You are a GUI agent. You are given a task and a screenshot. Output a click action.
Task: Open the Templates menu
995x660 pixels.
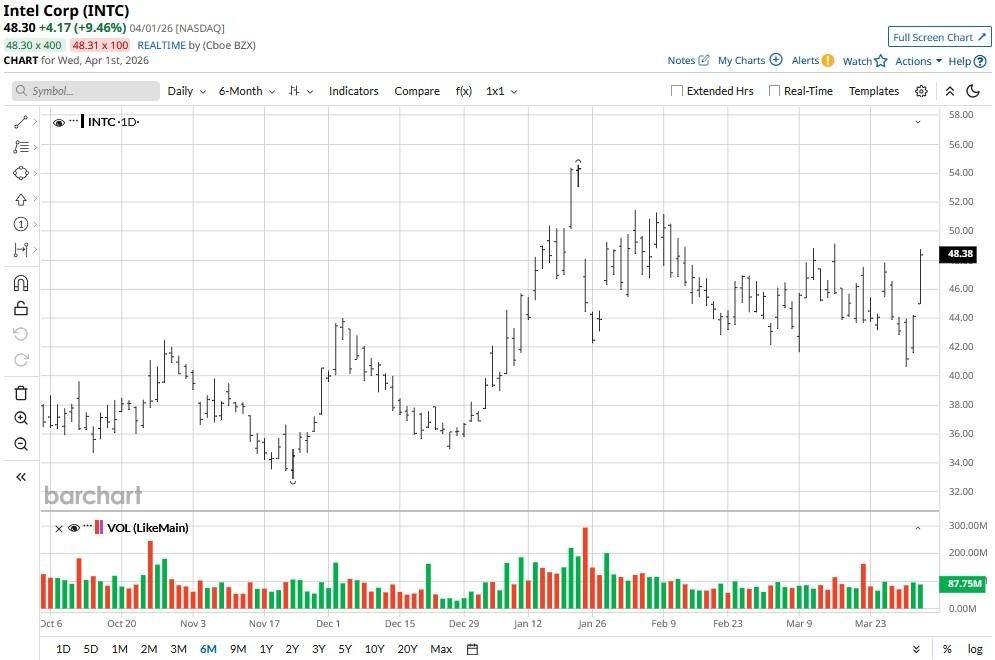tap(874, 91)
